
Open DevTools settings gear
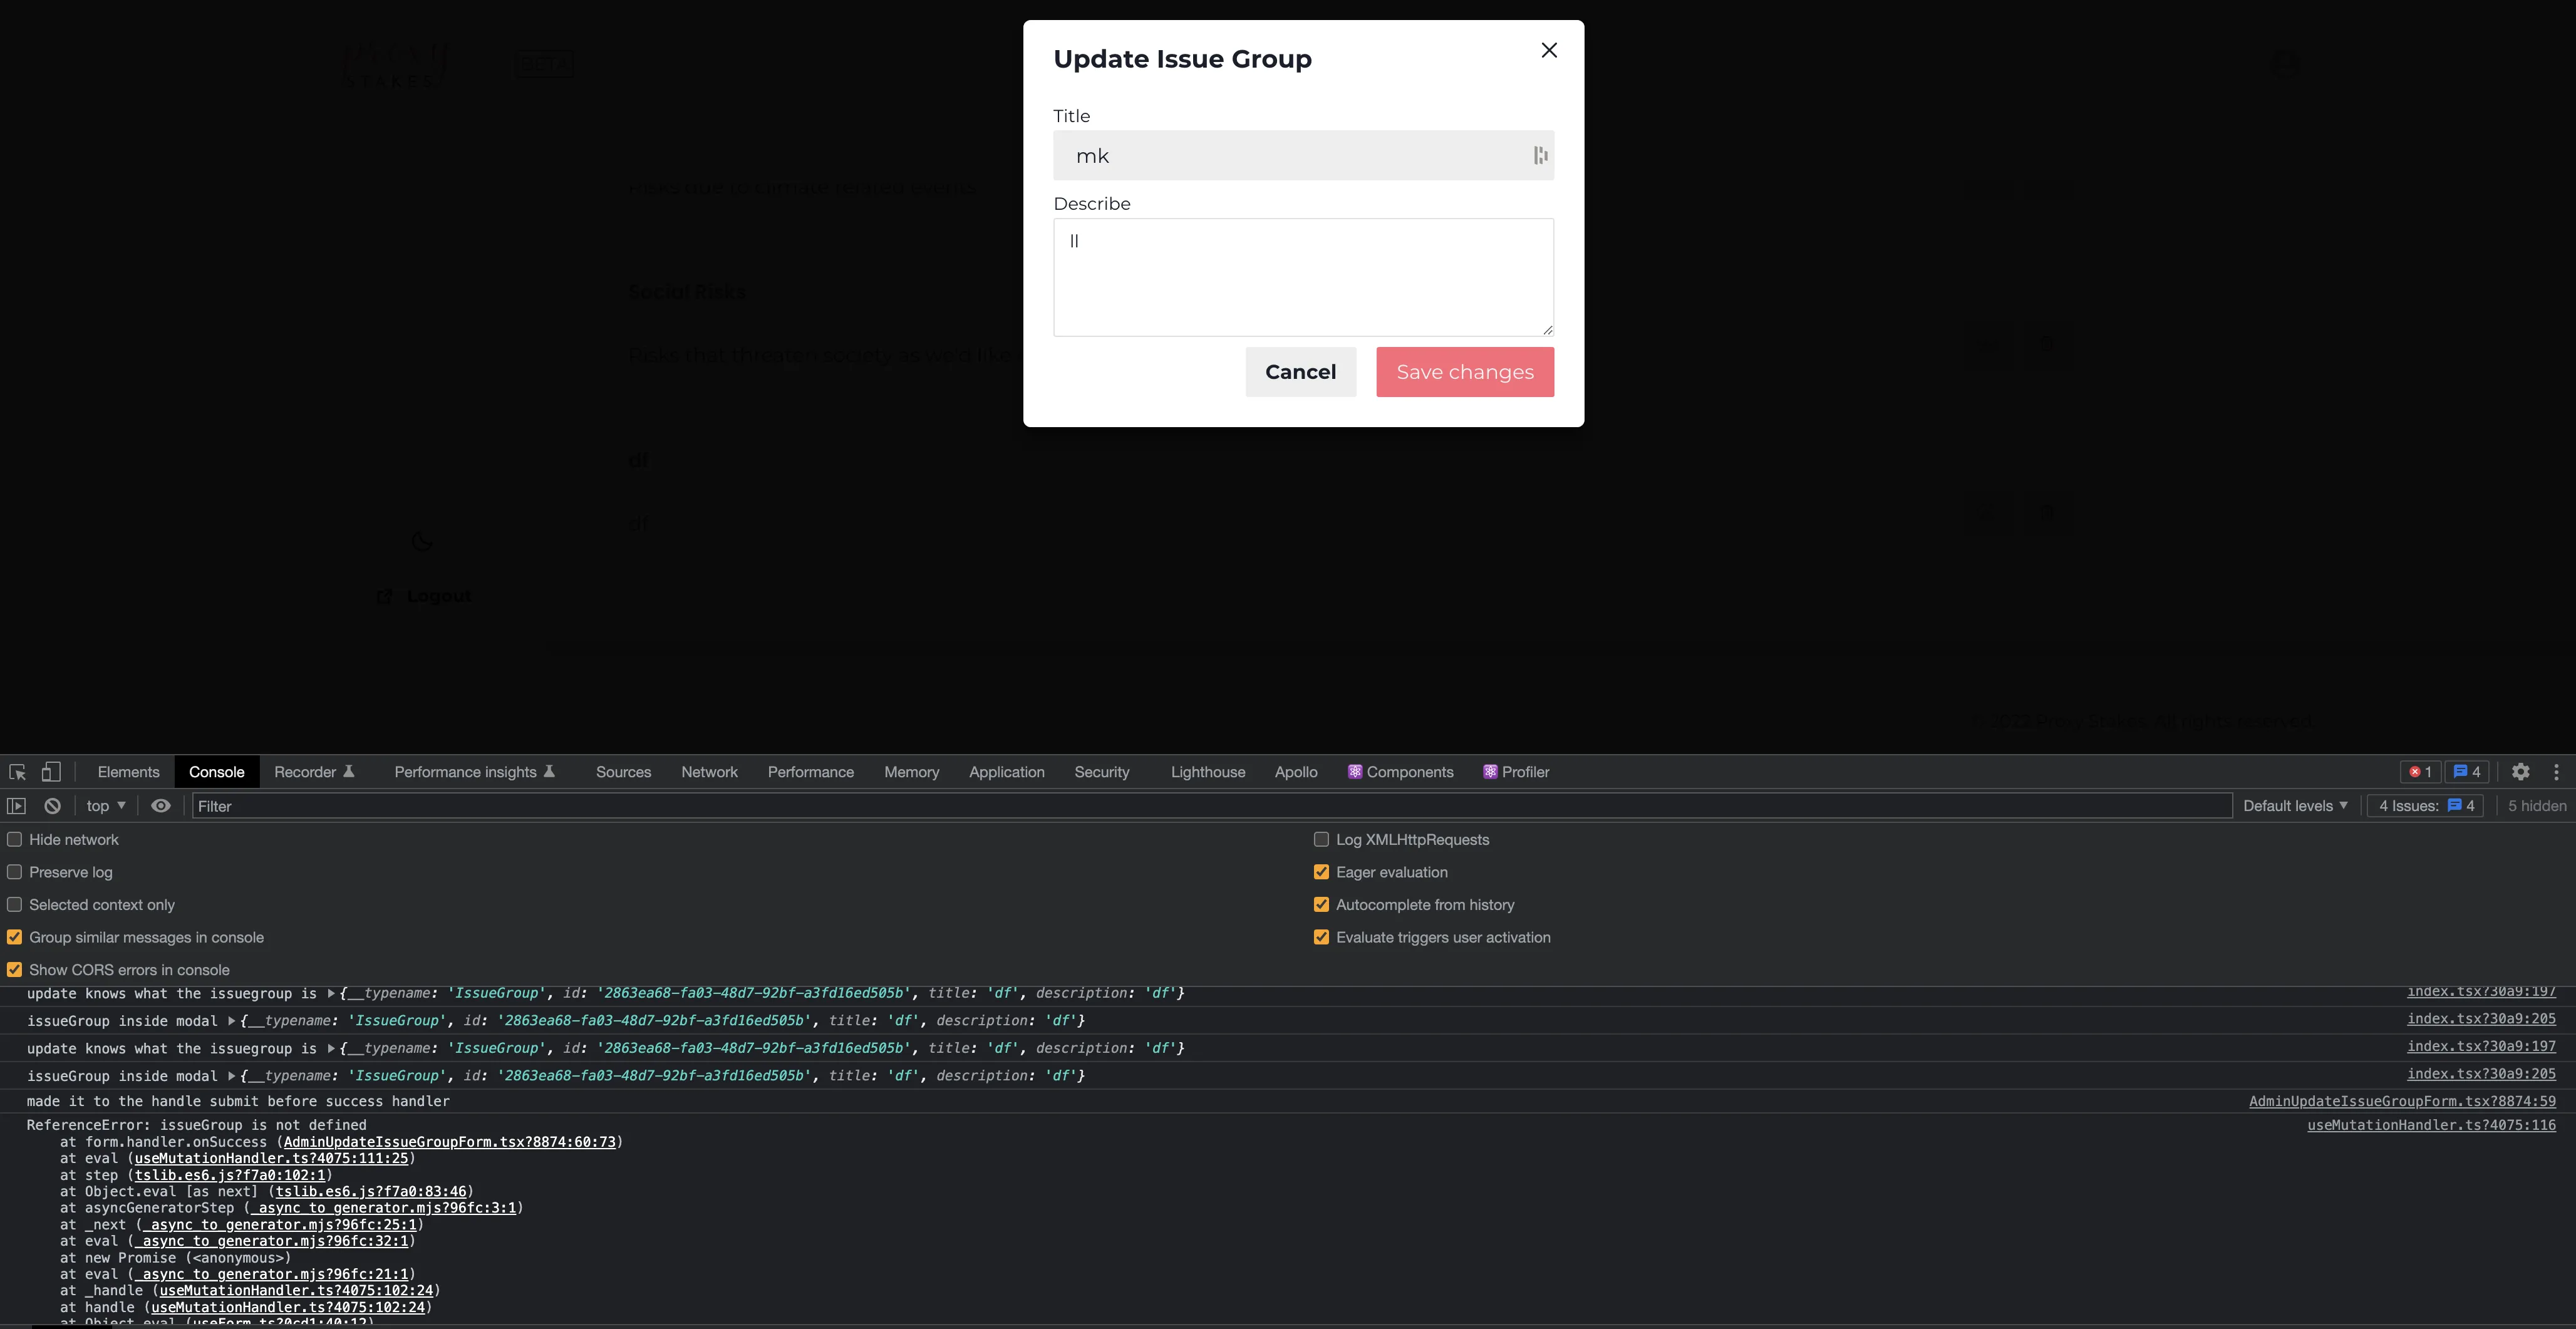[2521, 772]
